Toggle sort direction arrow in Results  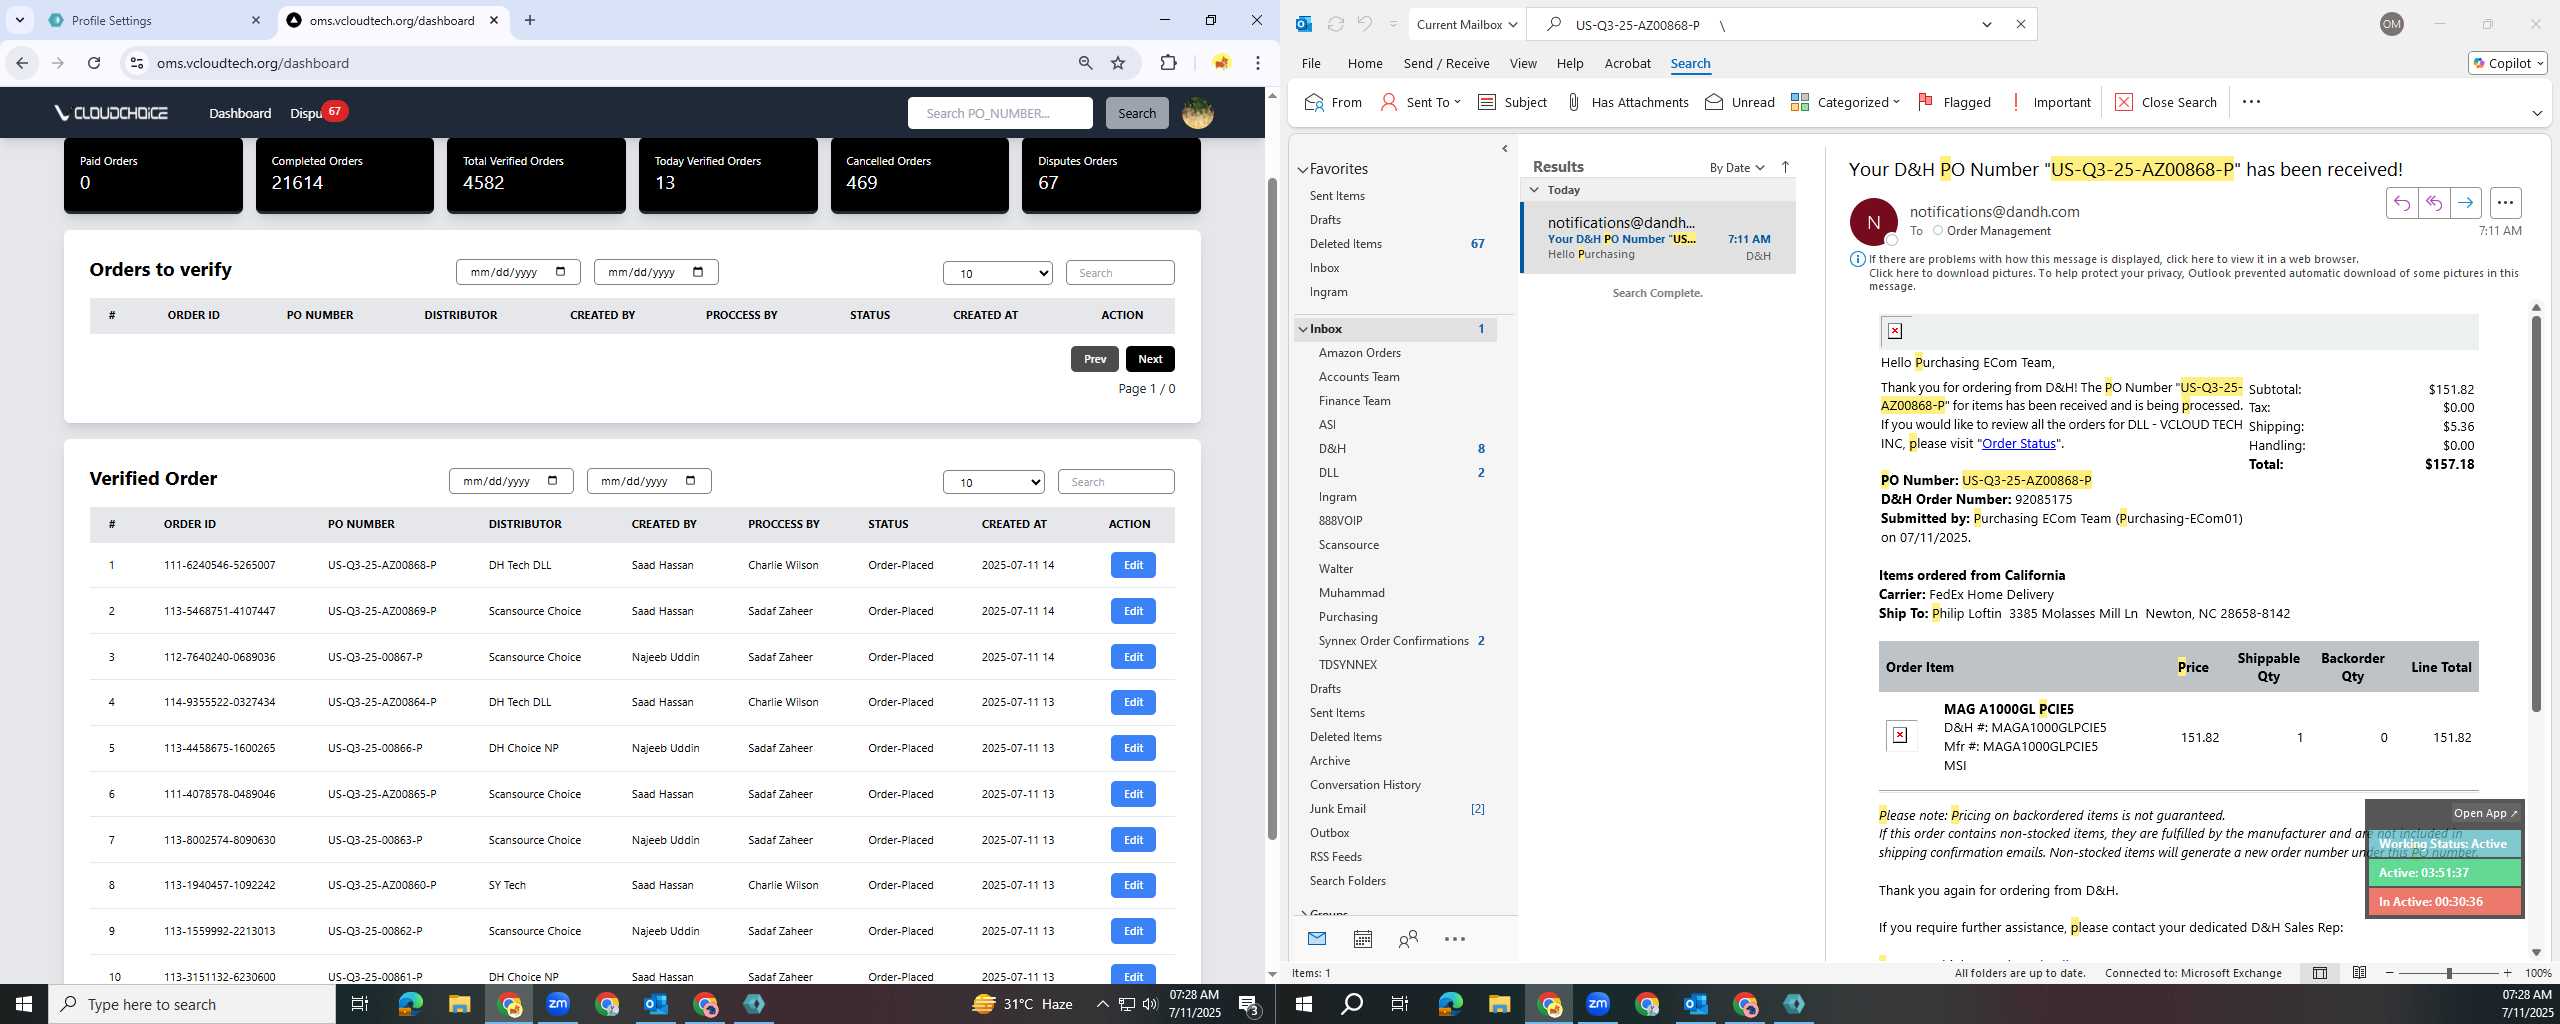coord(1785,167)
